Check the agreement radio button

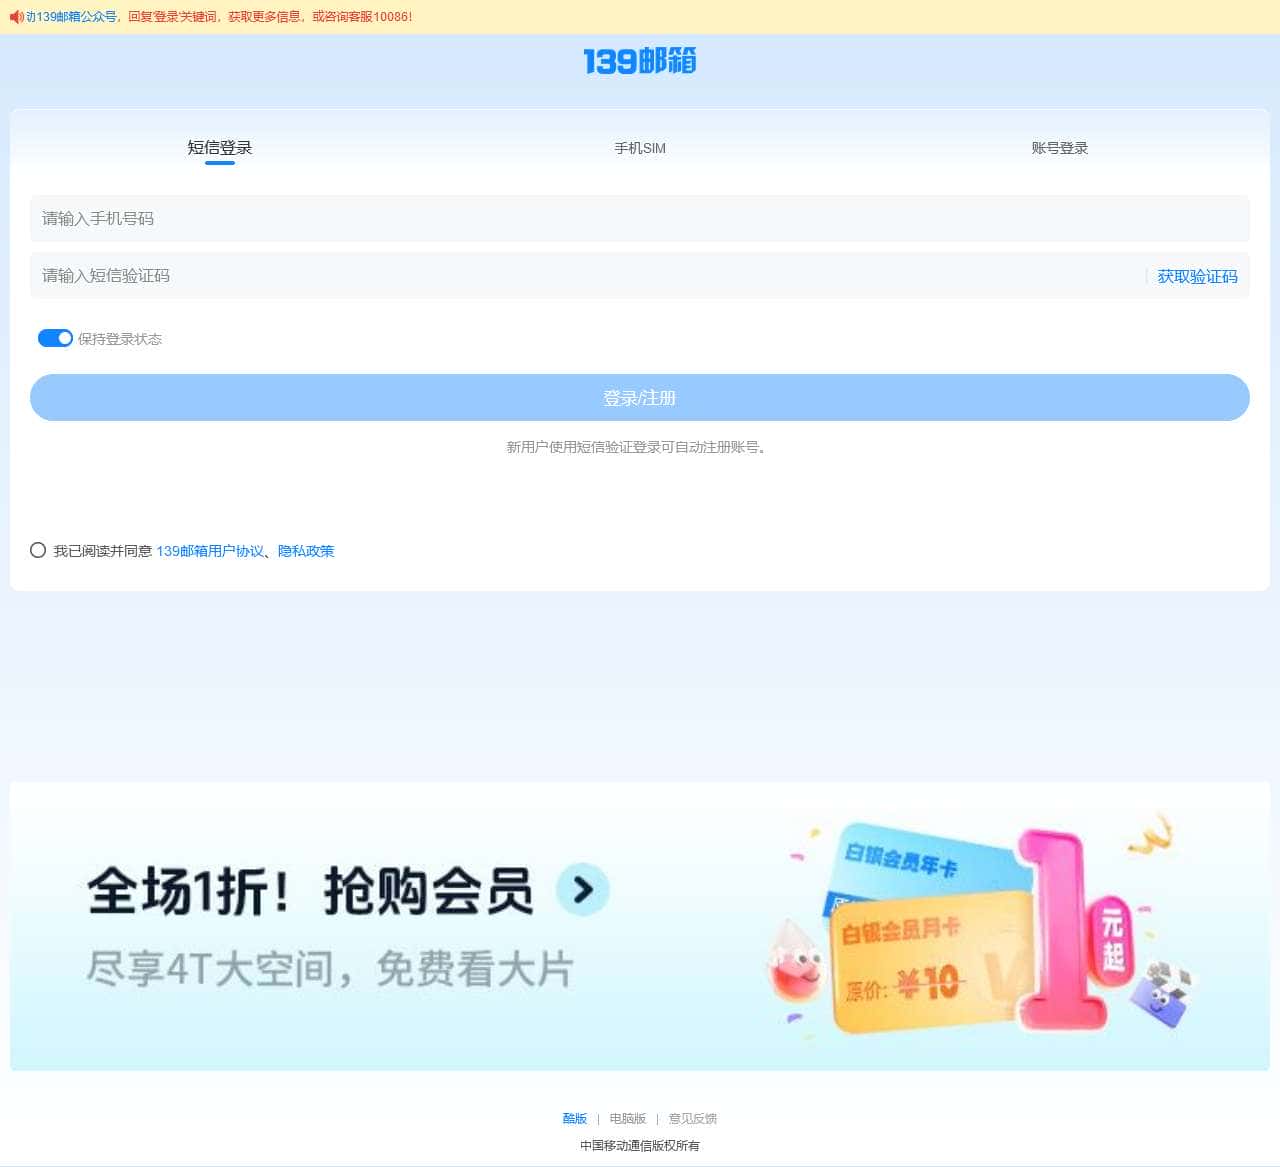pyautogui.click(x=38, y=550)
